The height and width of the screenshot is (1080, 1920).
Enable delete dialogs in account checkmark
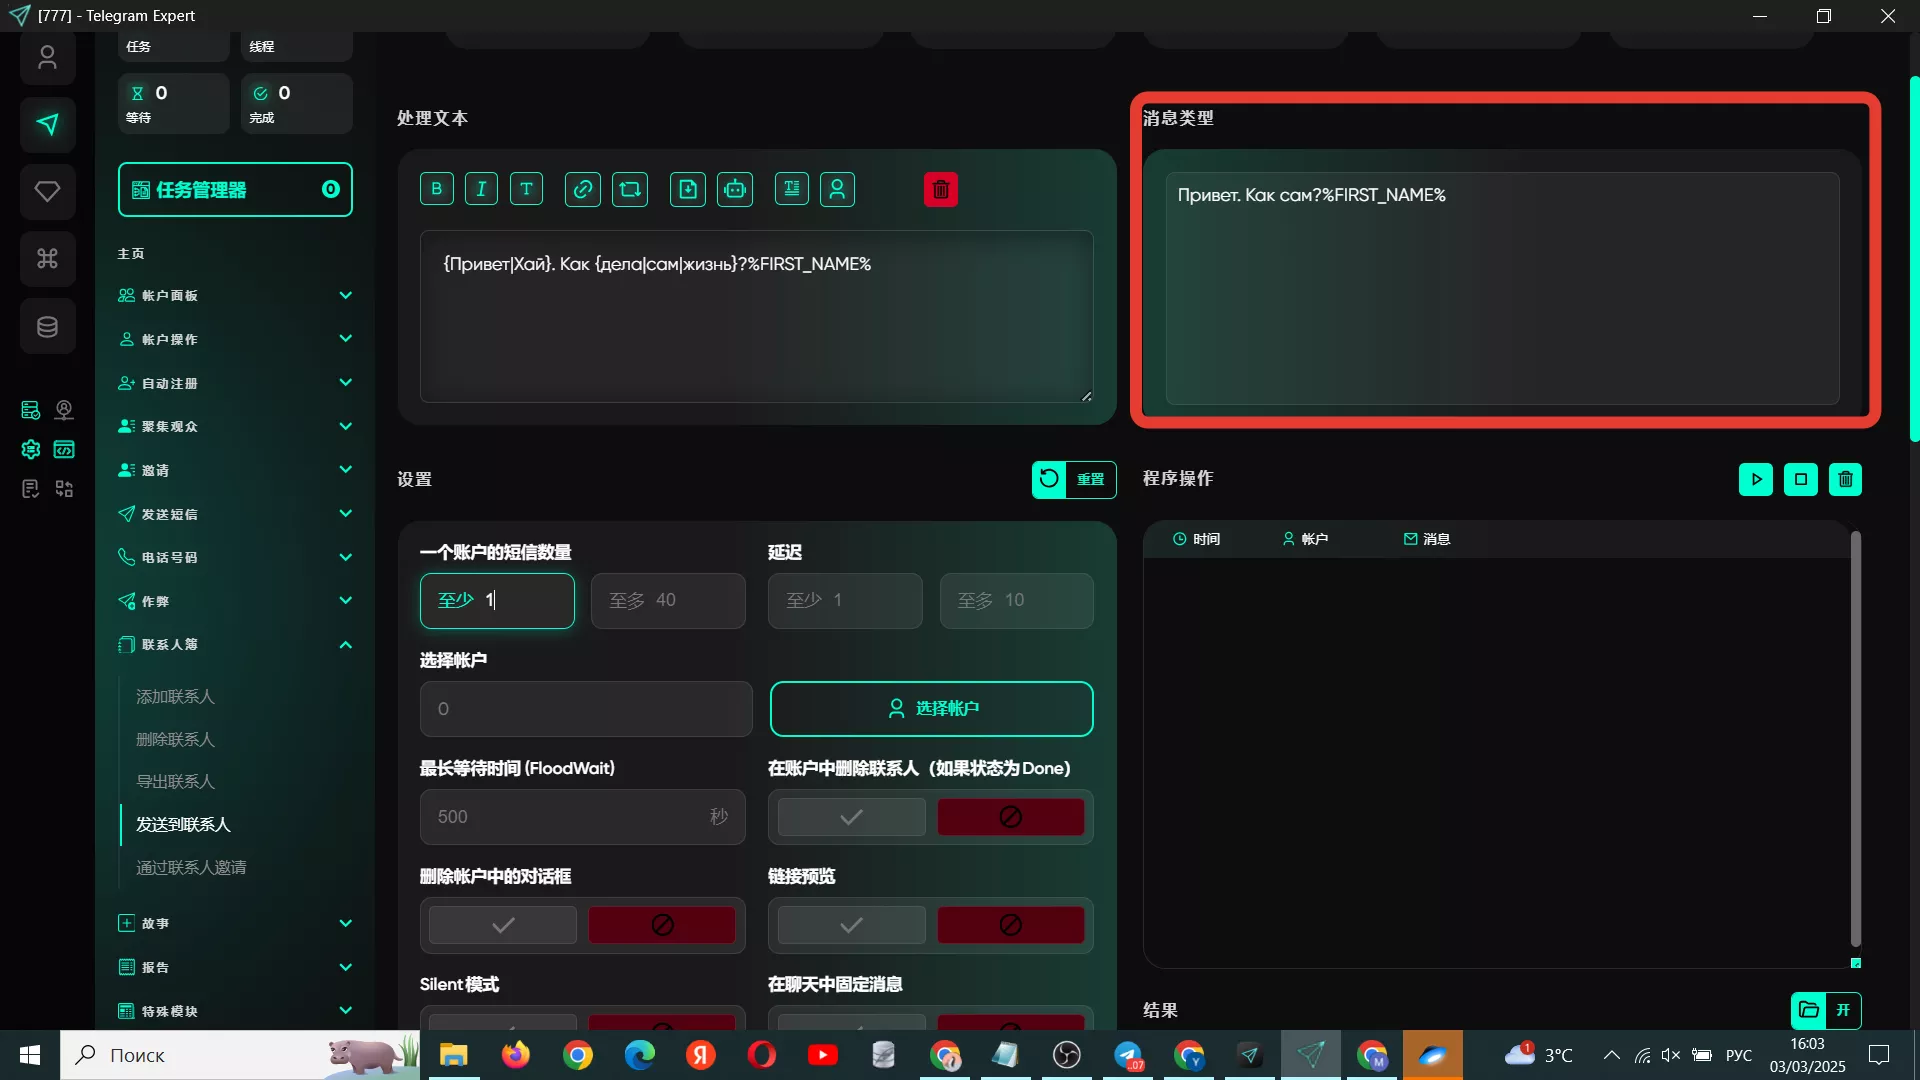click(x=503, y=925)
